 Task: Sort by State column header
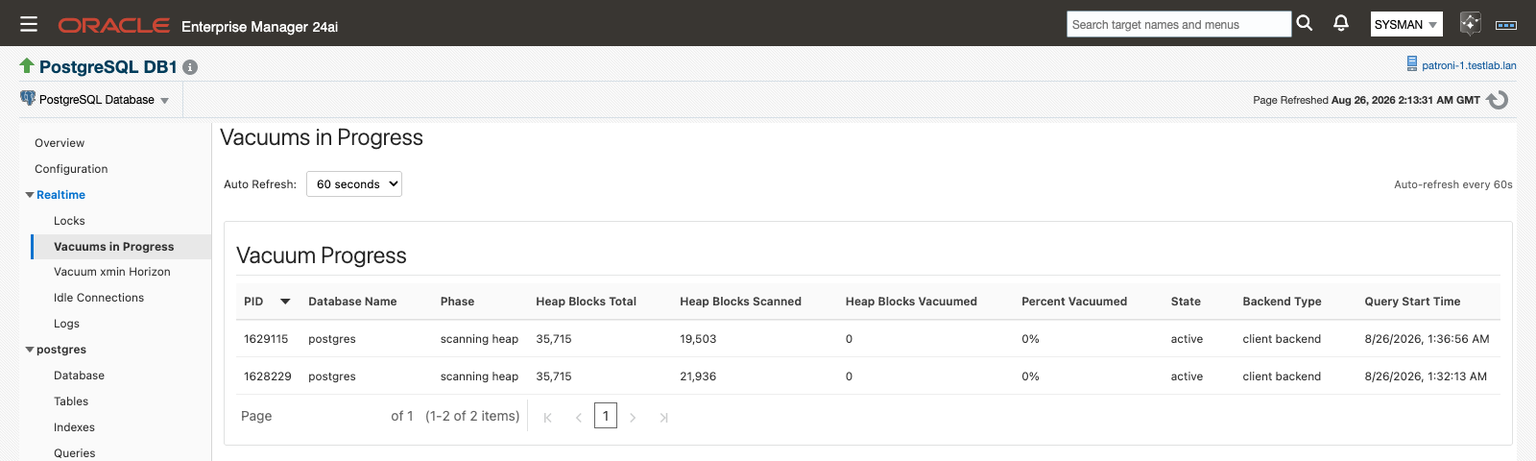click(1186, 301)
